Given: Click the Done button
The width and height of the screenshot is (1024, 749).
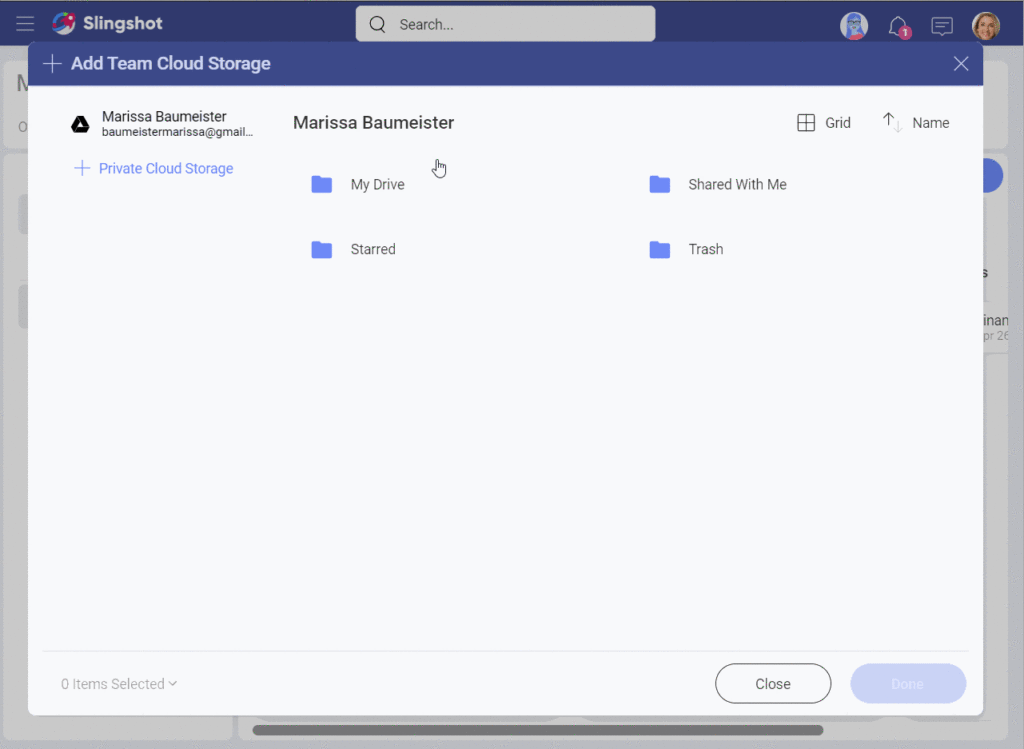Looking at the screenshot, I should pos(908,684).
